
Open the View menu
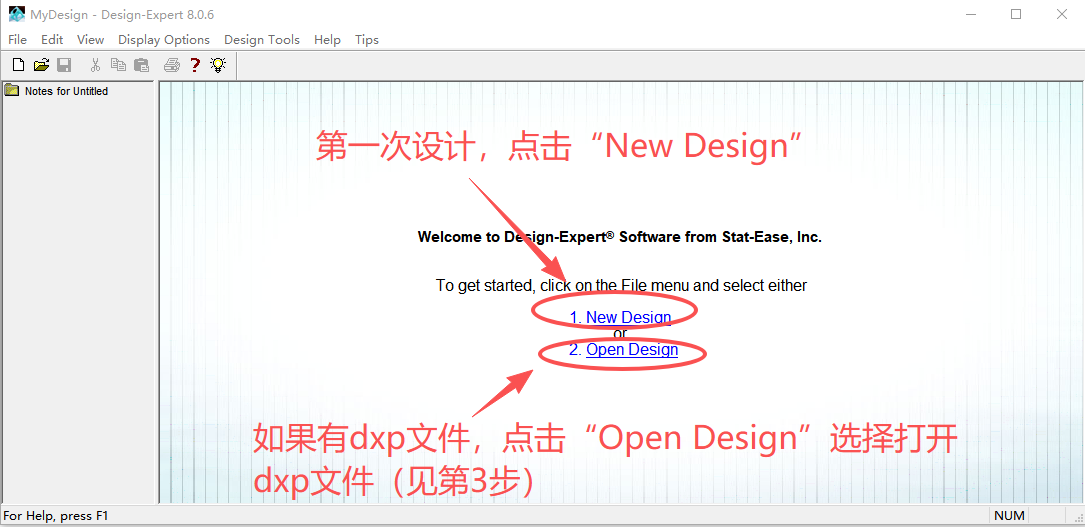[90, 40]
